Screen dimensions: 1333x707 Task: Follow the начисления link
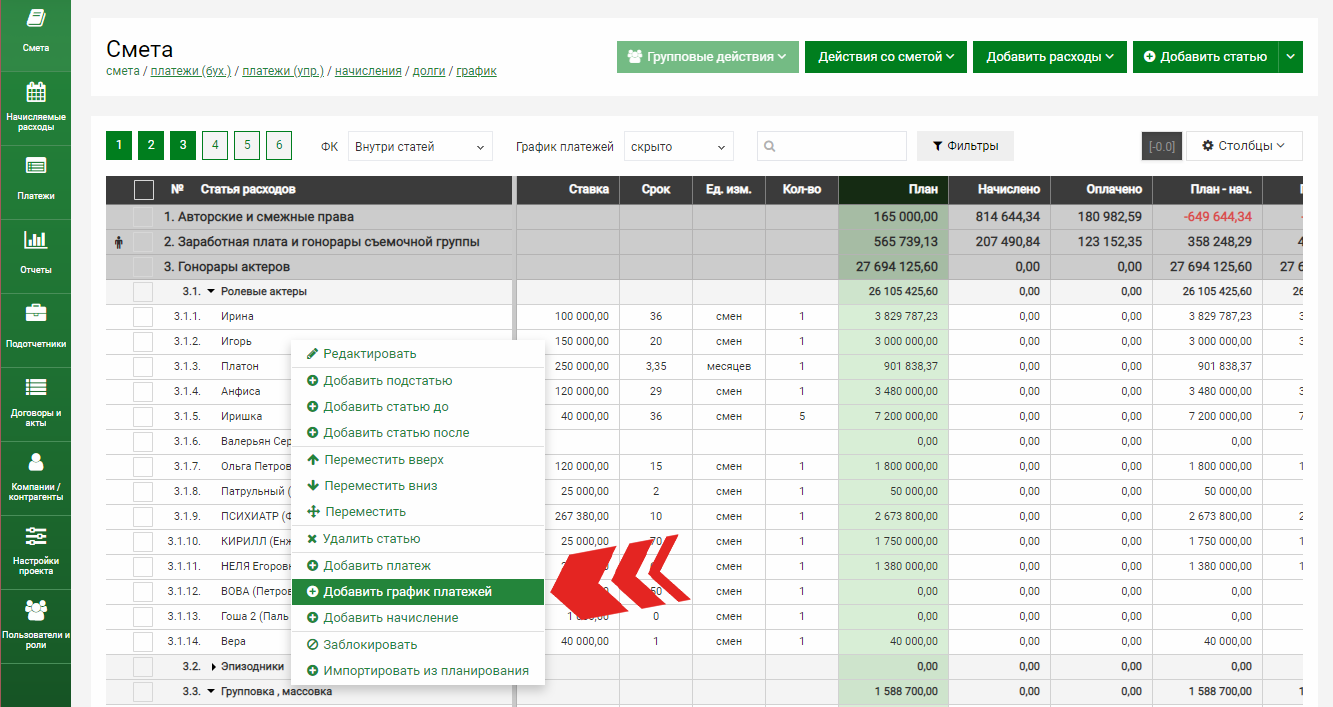368,71
